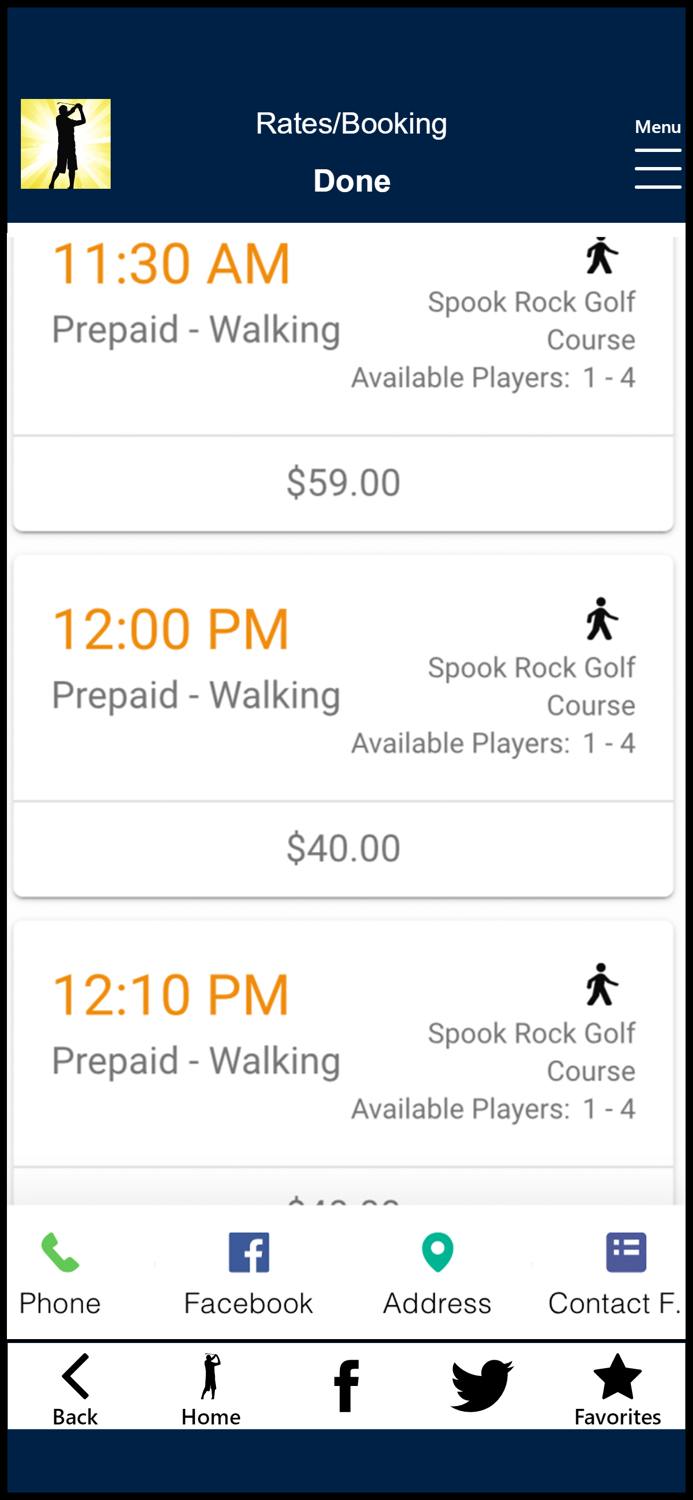693x1500 pixels.
Task: Tap the walking player icon on 11:30 AM card
Action: pyautogui.click(x=601, y=256)
